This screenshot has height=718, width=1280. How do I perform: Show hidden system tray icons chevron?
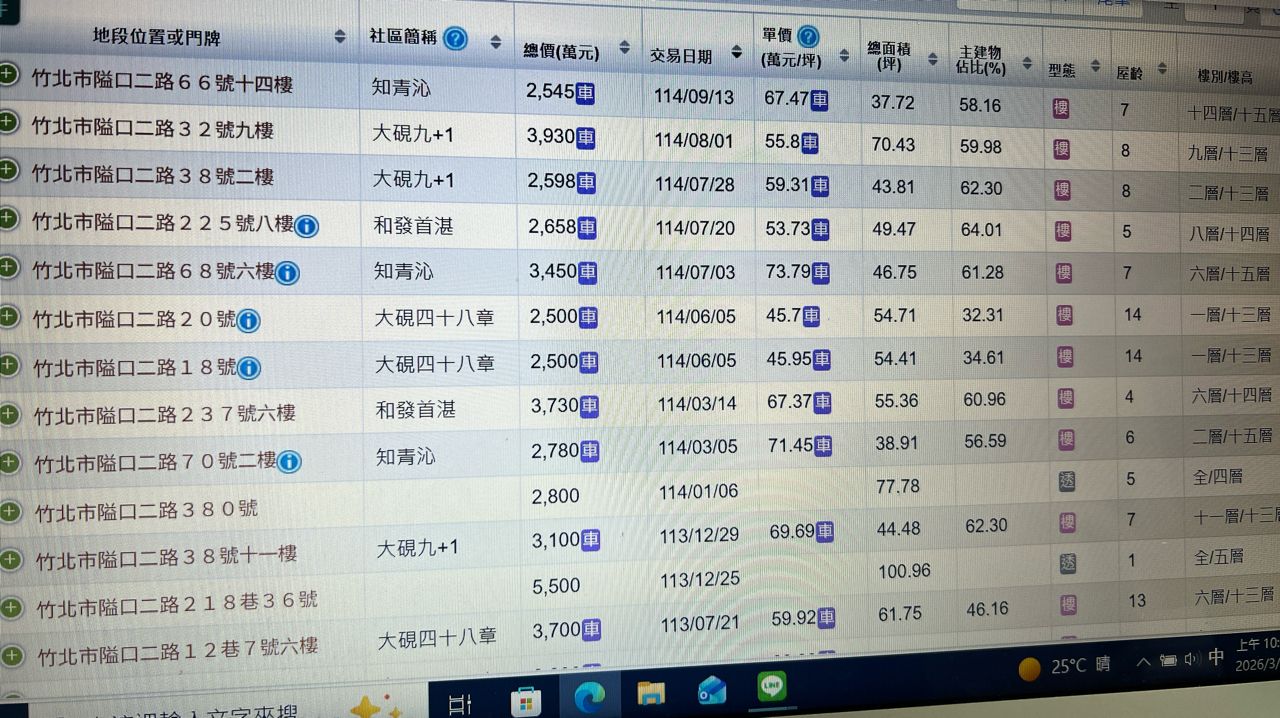[x=1143, y=662]
